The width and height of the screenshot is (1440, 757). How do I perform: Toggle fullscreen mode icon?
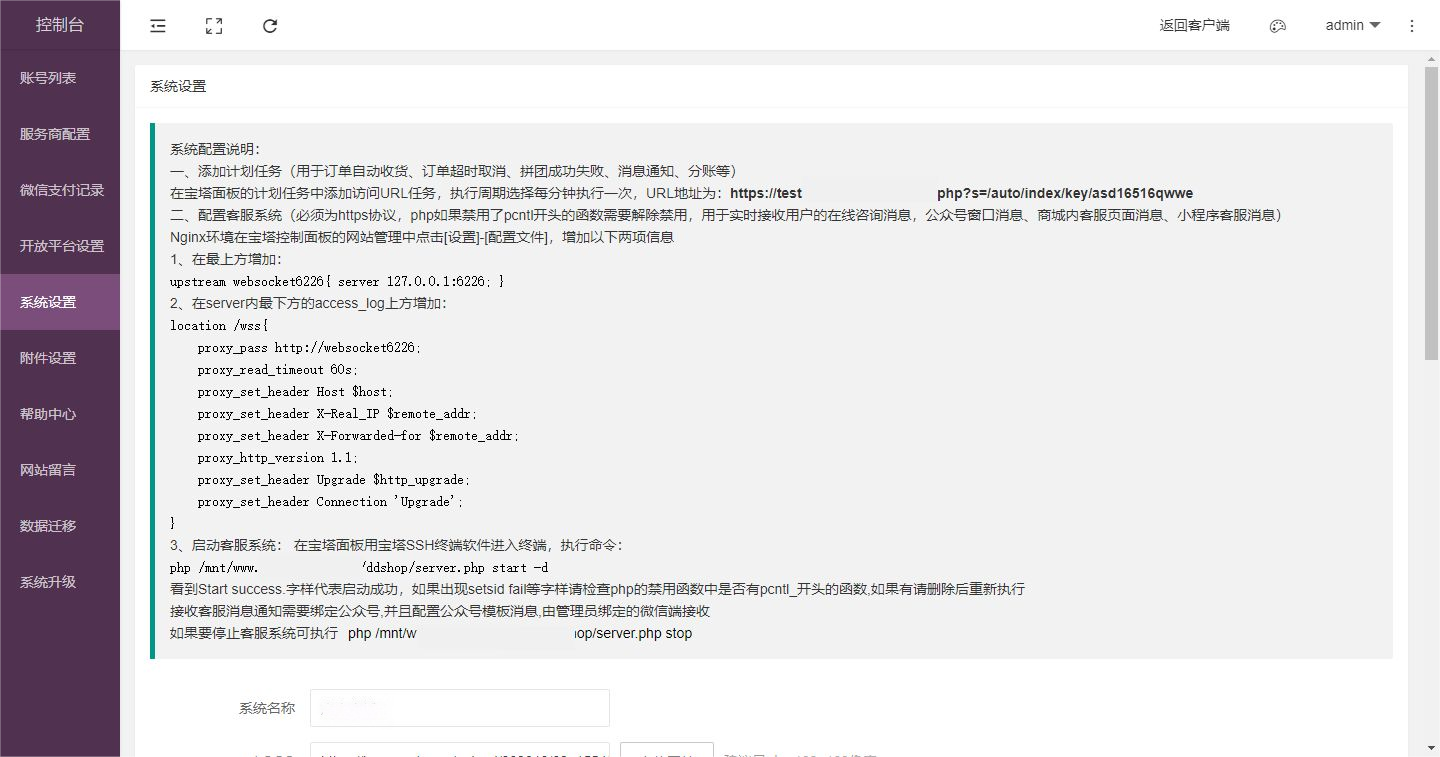[x=214, y=26]
